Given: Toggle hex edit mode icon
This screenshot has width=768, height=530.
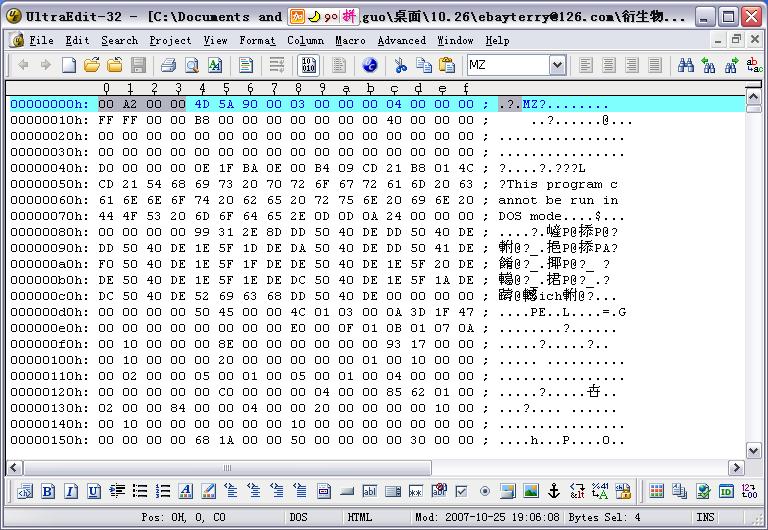Looking at the screenshot, I should coord(309,65).
